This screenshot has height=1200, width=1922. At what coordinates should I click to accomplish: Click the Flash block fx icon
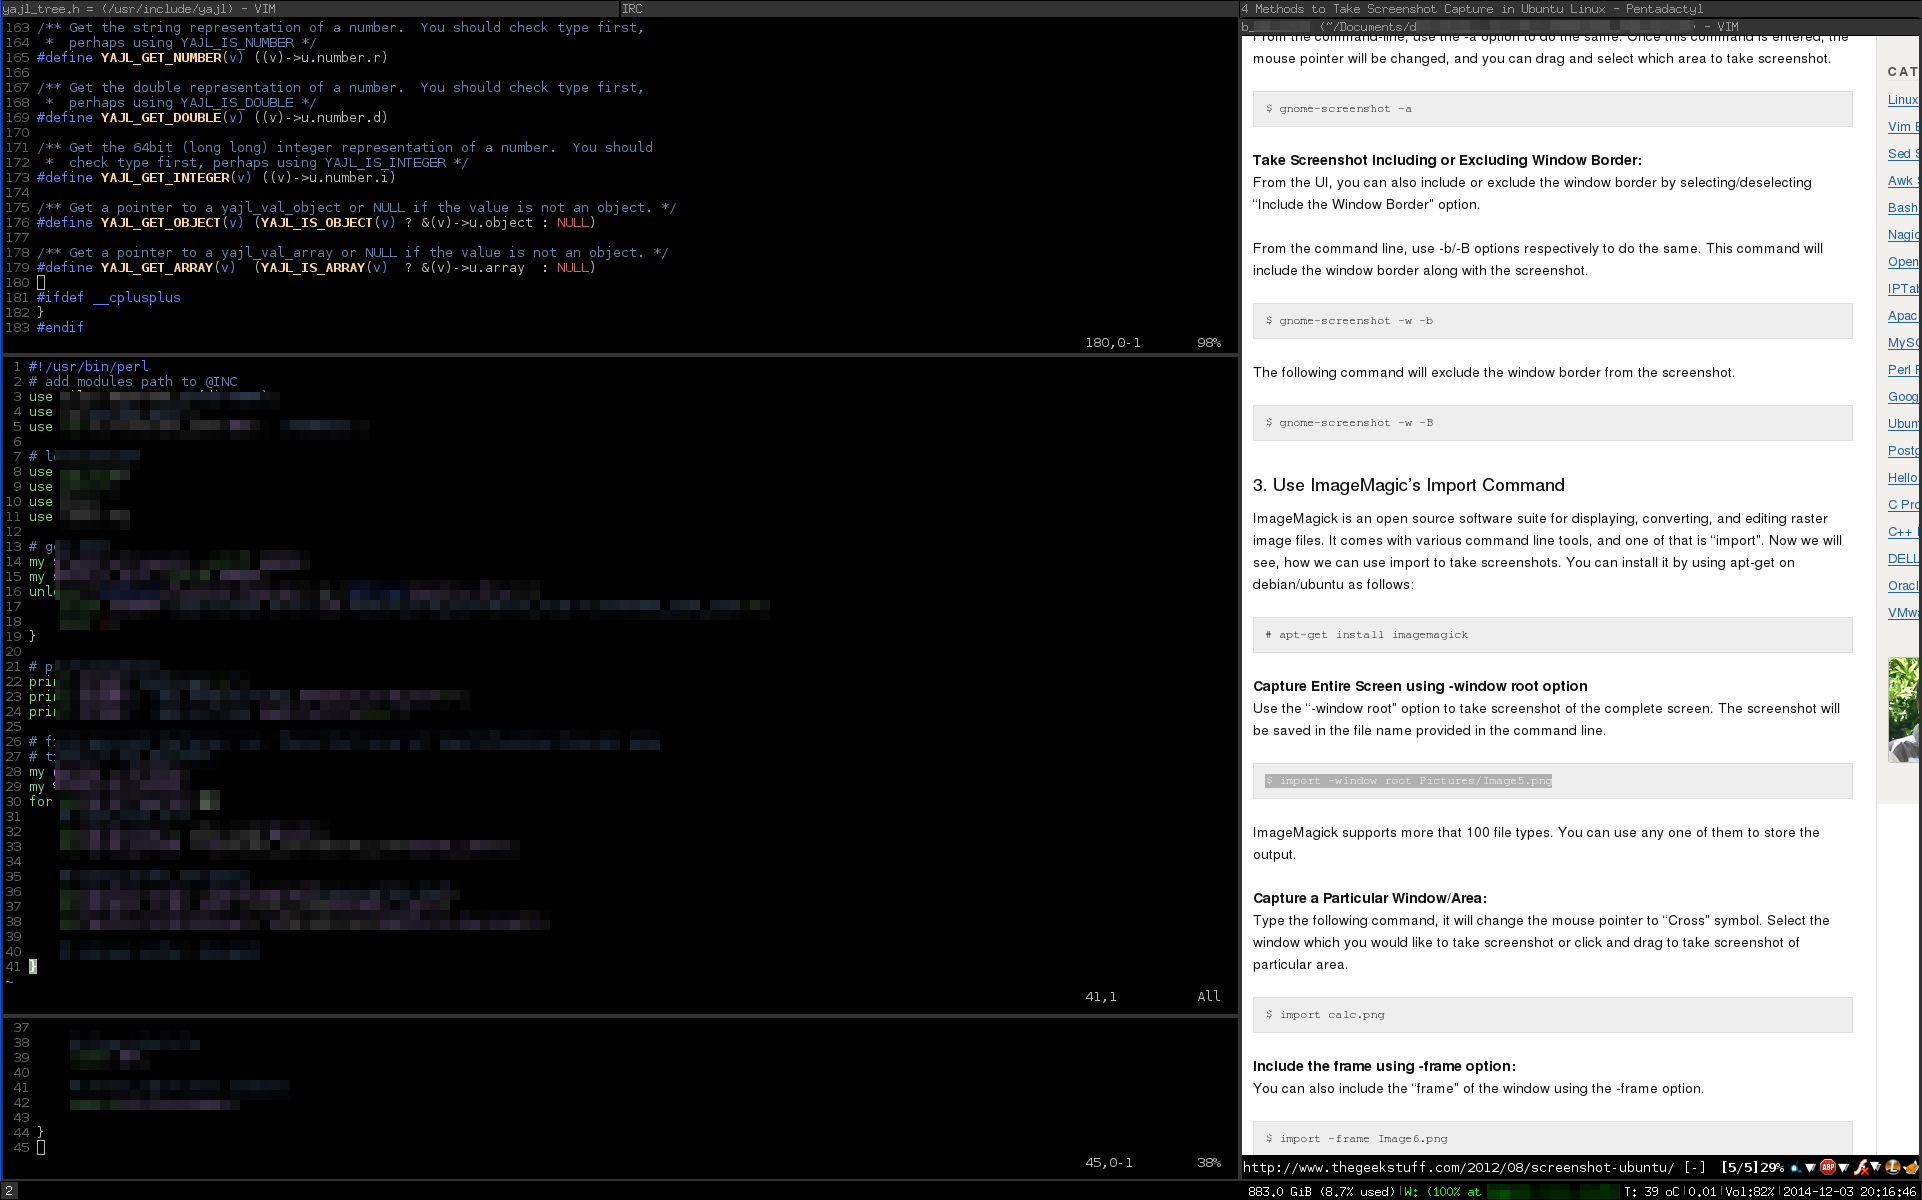[1862, 1167]
